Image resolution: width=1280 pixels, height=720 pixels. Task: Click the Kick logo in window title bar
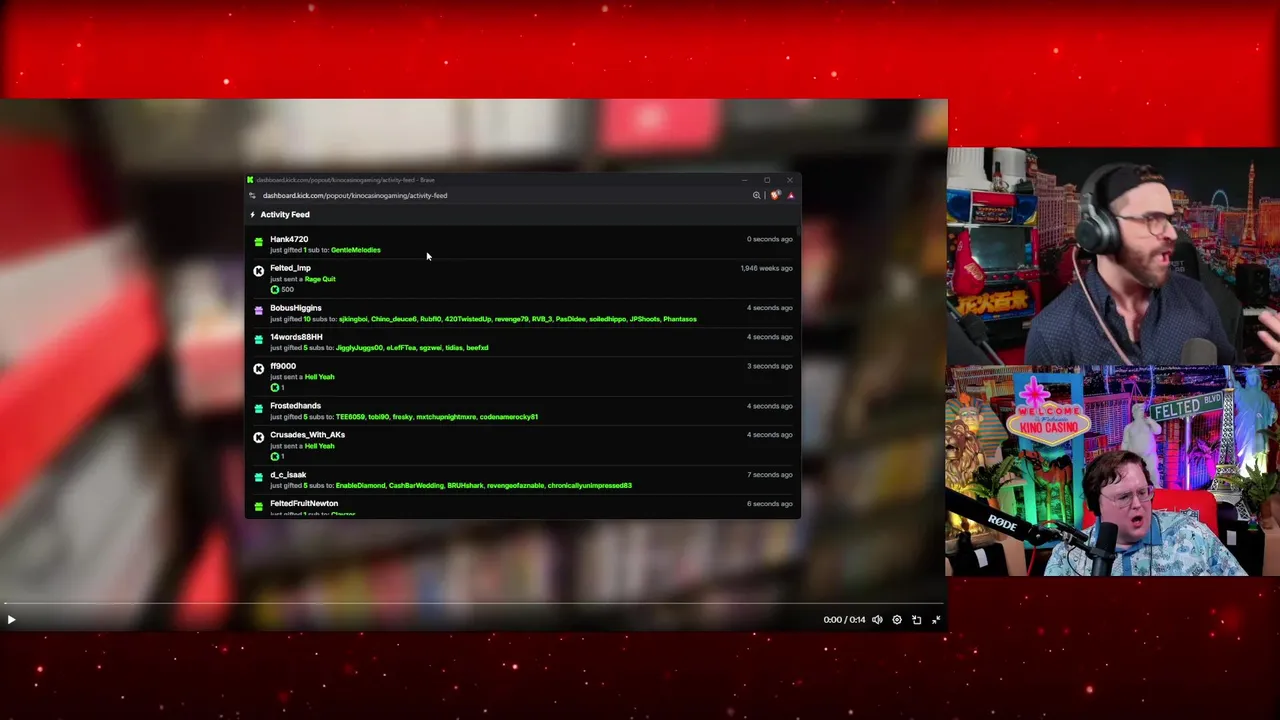[x=250, y=180]
